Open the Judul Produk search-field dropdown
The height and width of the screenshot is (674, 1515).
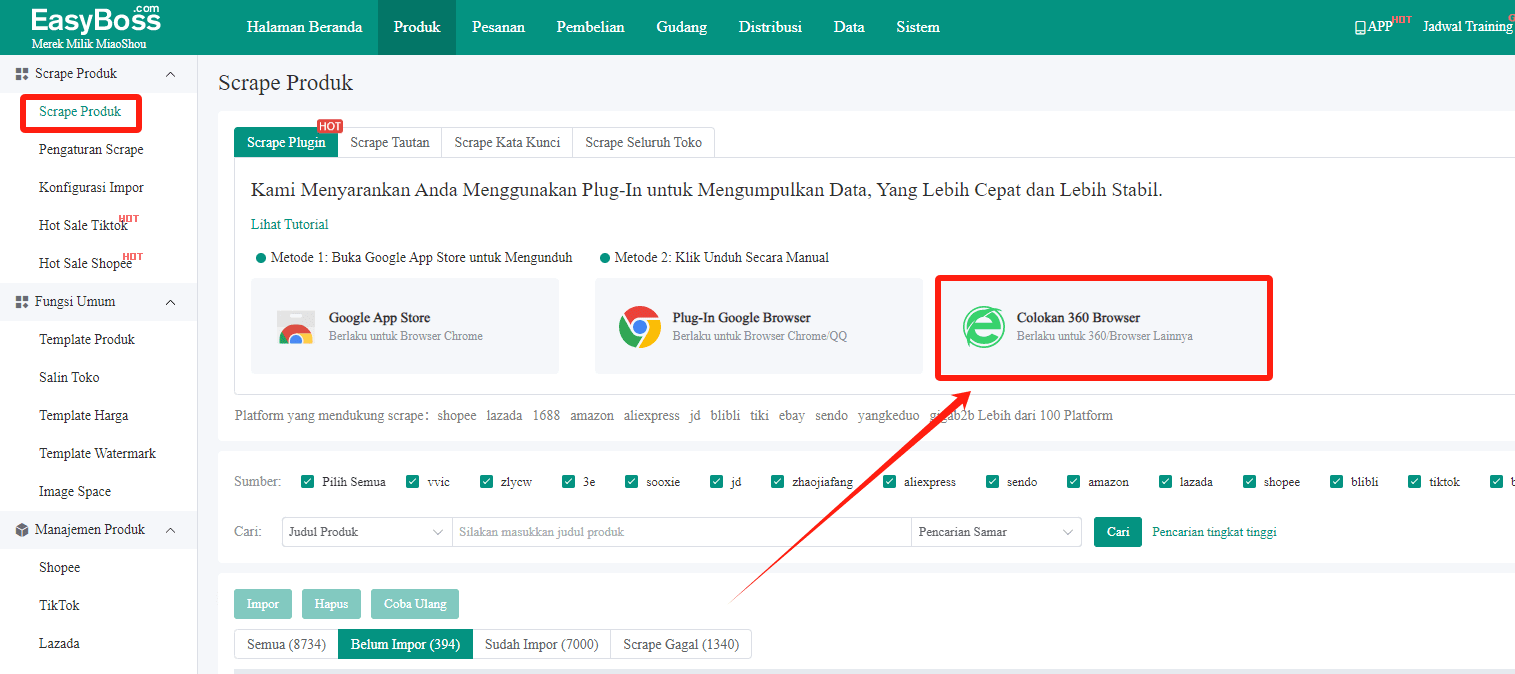click(x=367, y=532)
